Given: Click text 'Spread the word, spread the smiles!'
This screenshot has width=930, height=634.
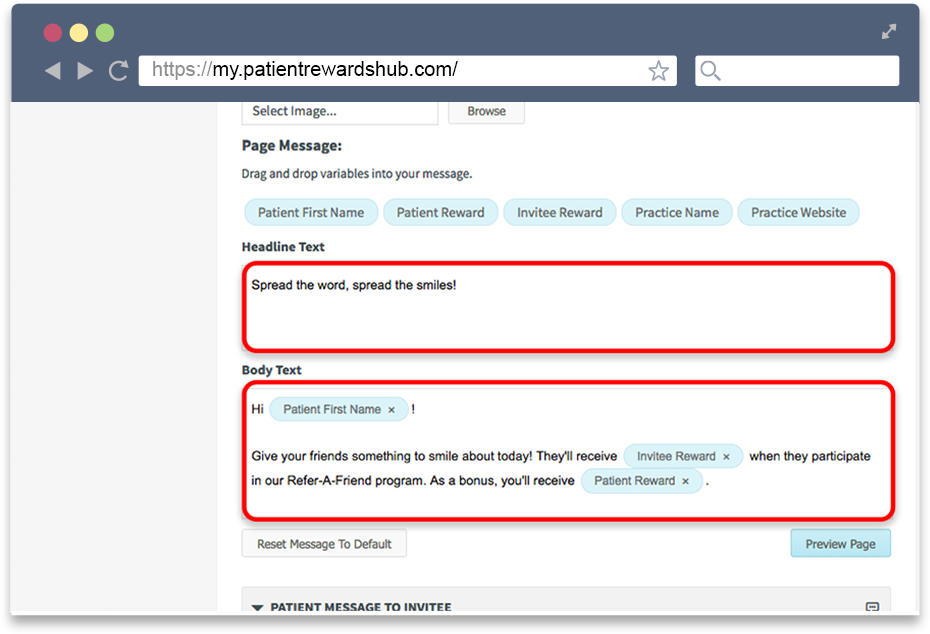Looking at the screenshot, I should coord(353,285).
